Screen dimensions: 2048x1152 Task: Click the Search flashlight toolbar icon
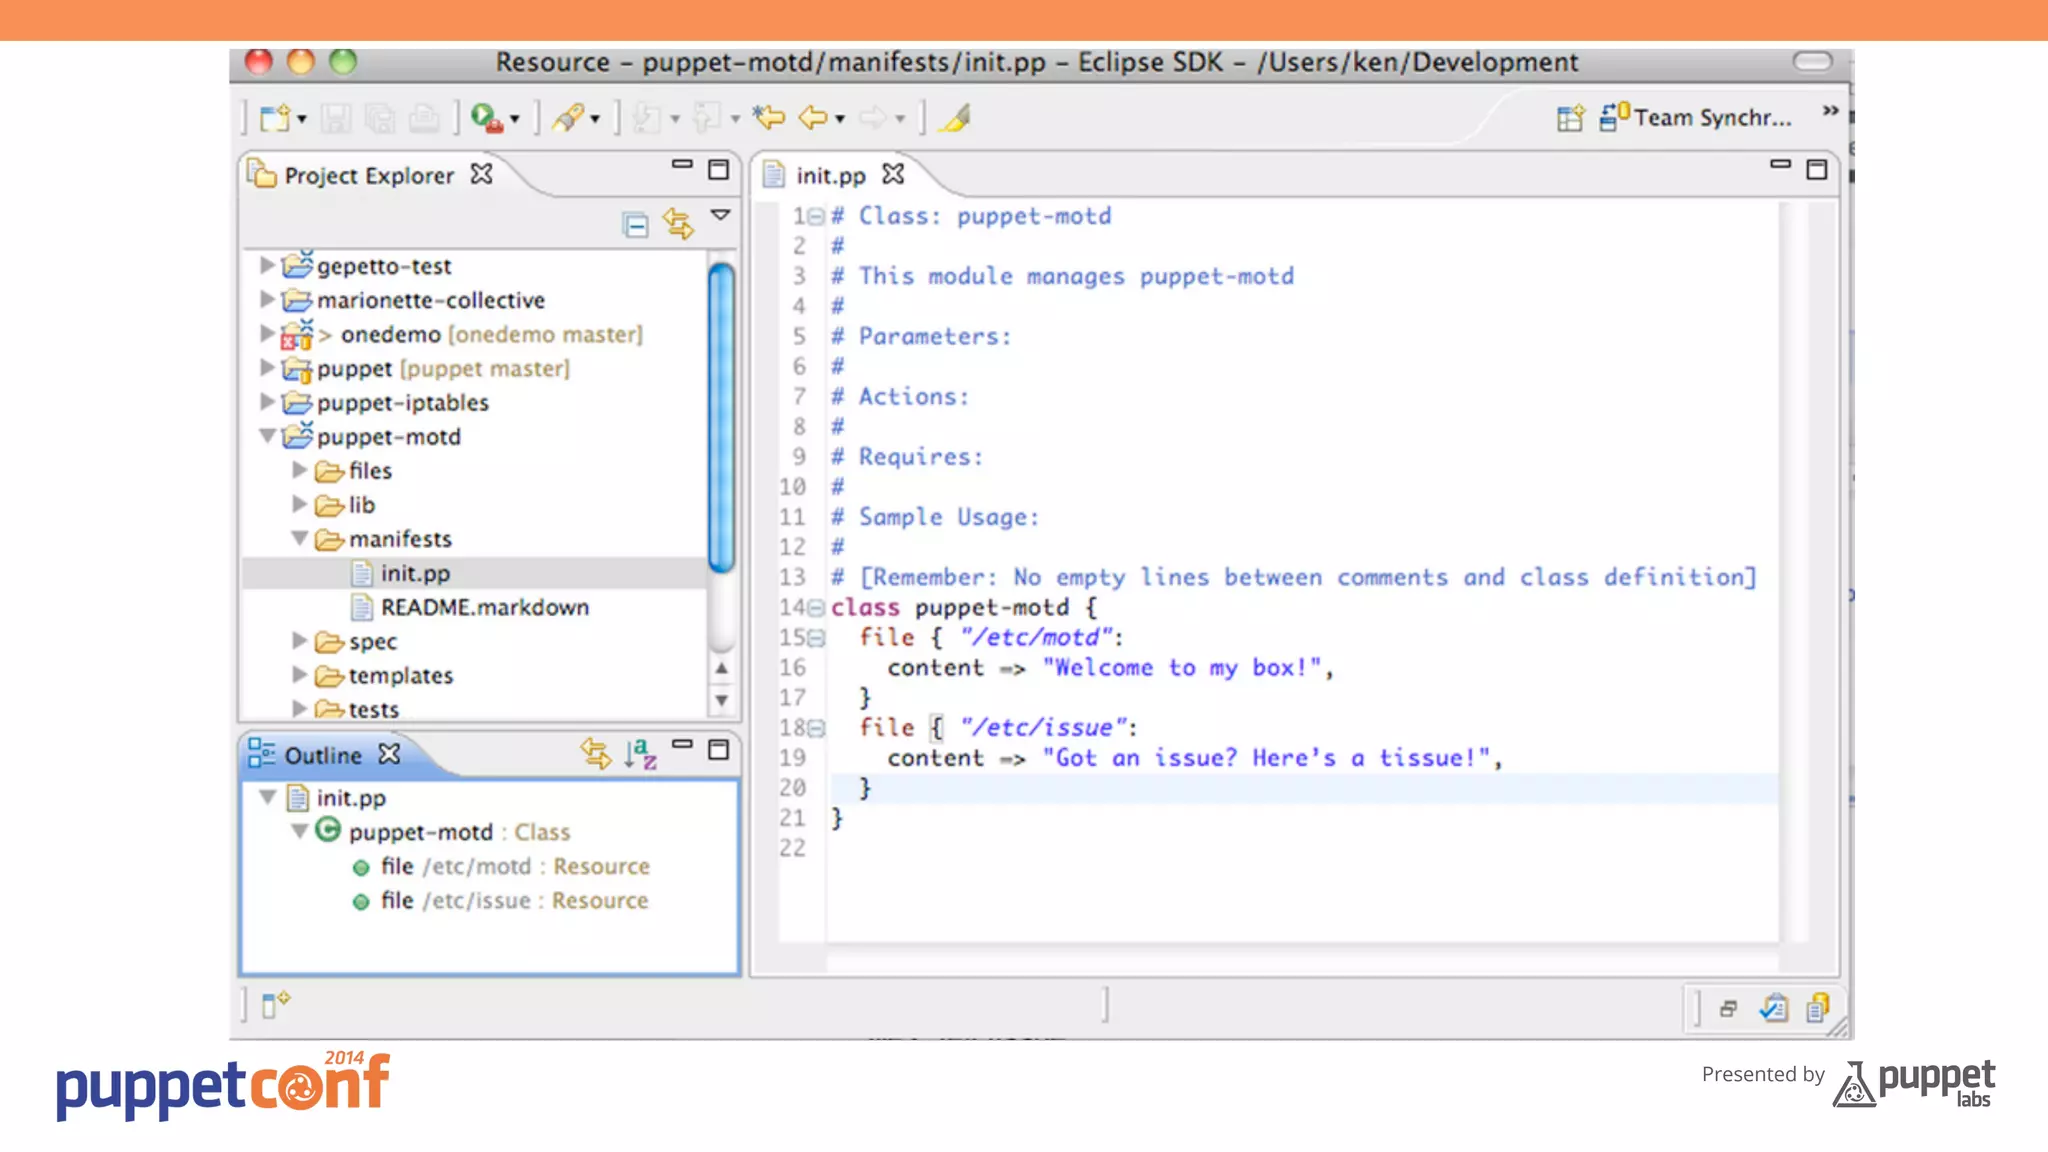click(x=568, y=118)
